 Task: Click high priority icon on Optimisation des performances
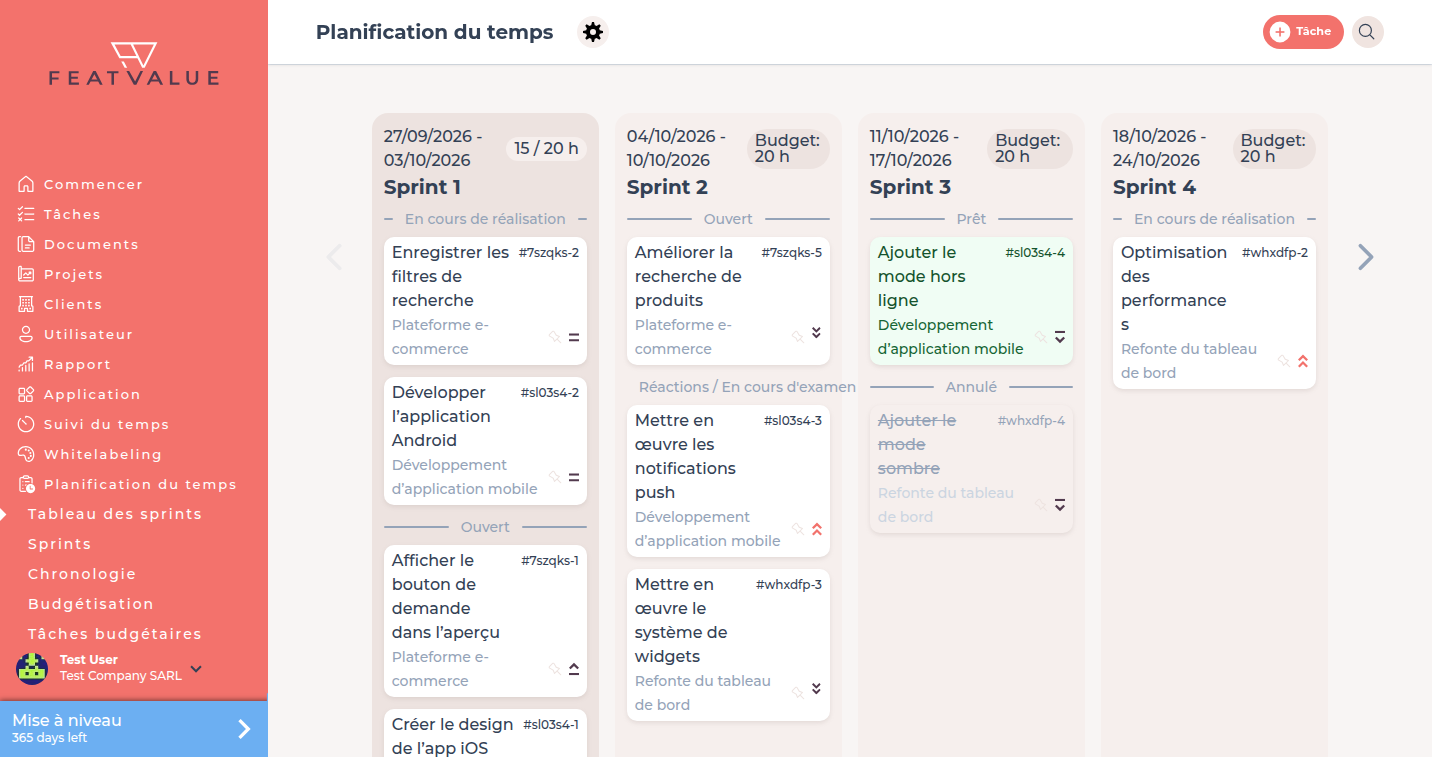(x=1303, y=361)
